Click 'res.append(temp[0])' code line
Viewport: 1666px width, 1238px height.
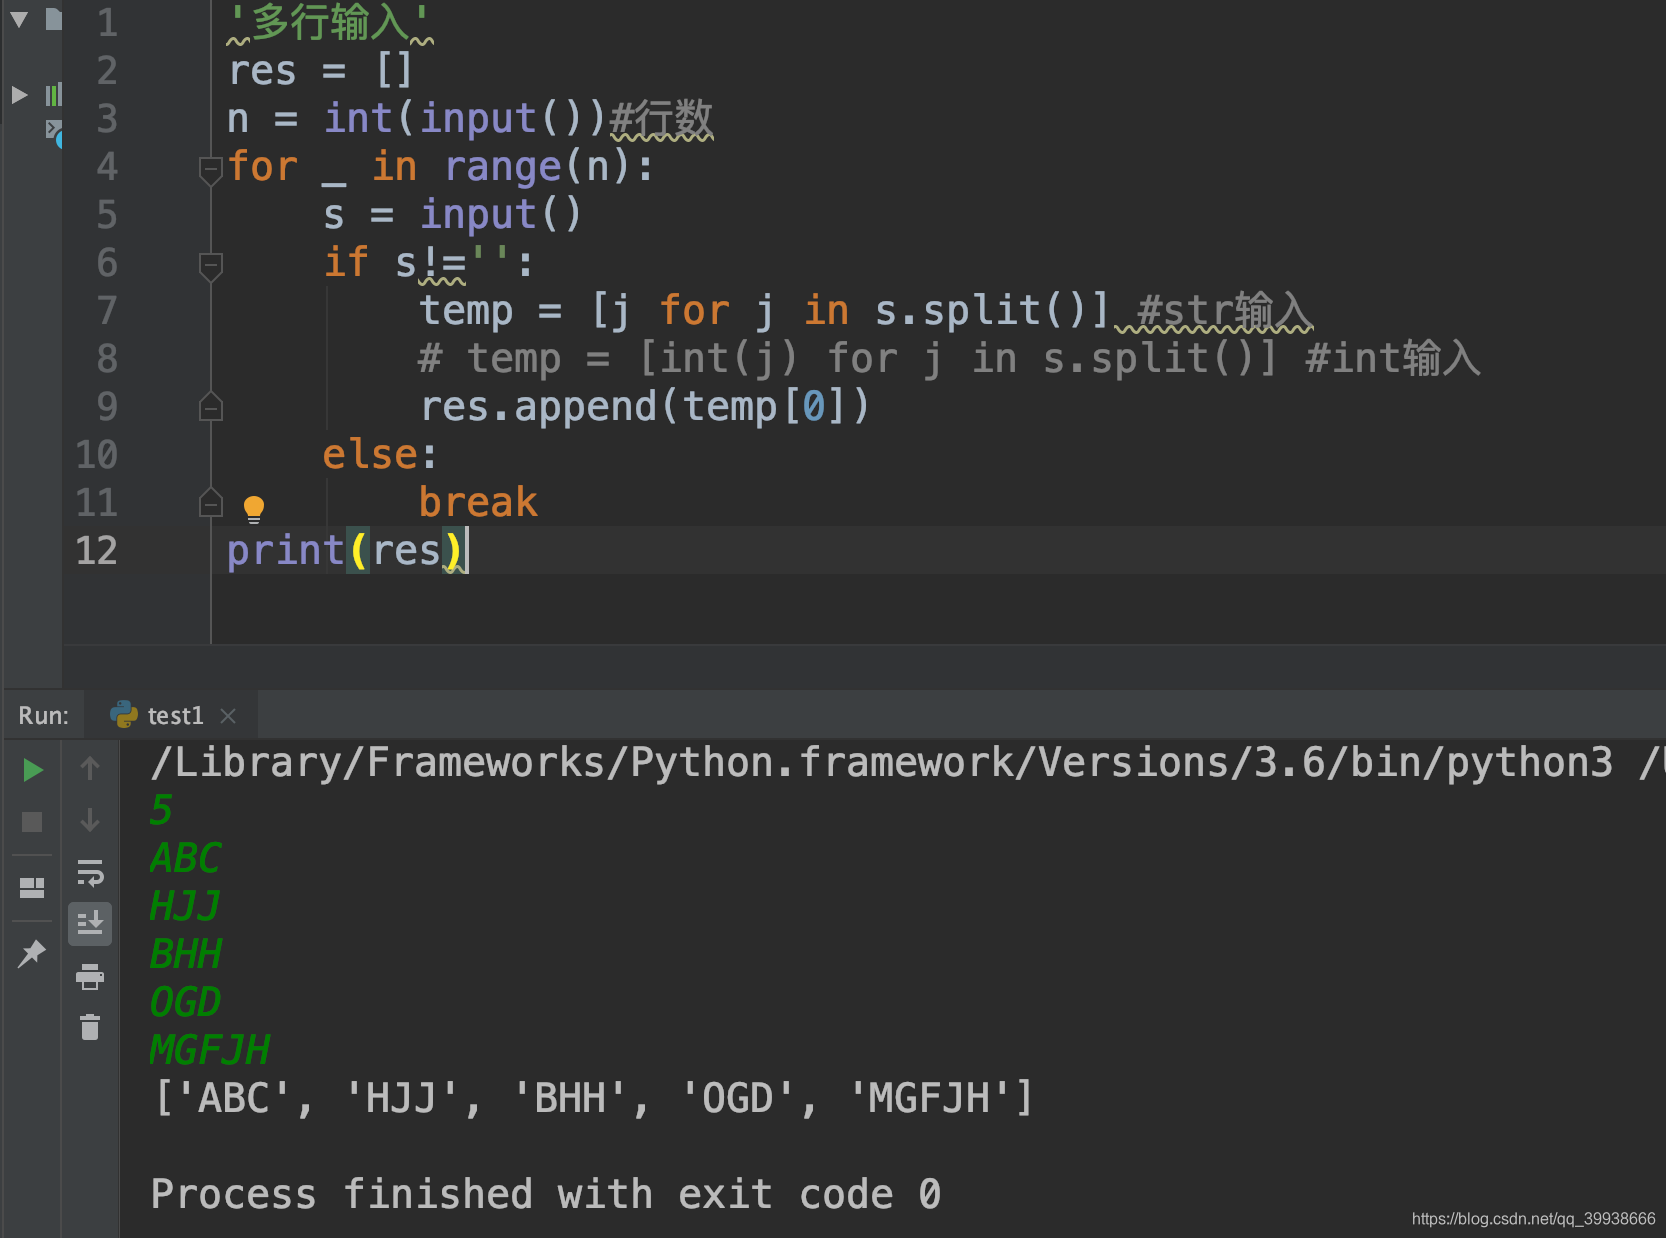tap(645, 407)
